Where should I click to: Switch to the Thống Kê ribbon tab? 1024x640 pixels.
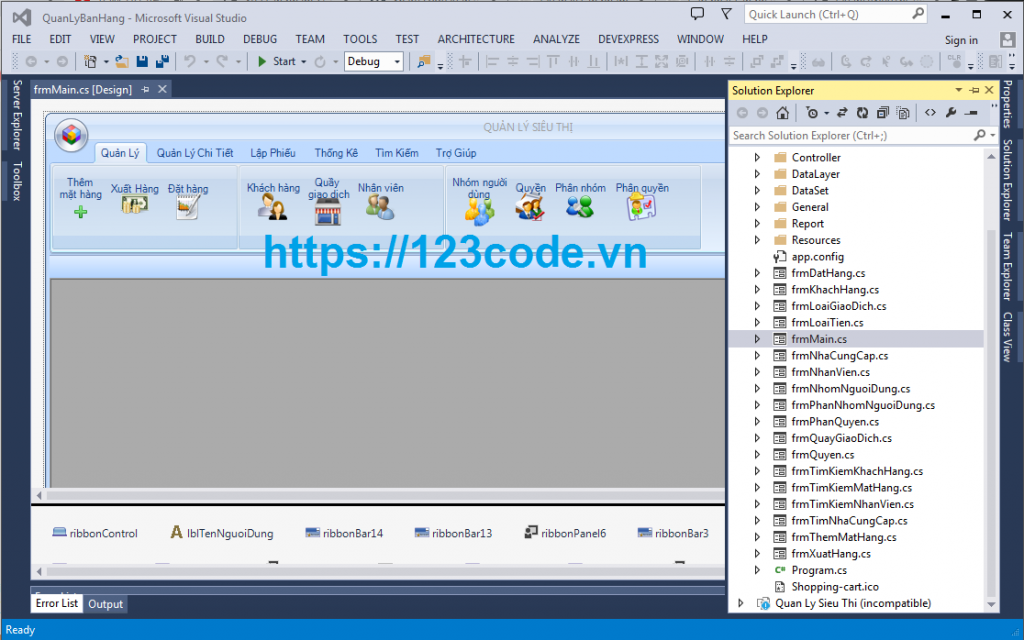[336, 152]
